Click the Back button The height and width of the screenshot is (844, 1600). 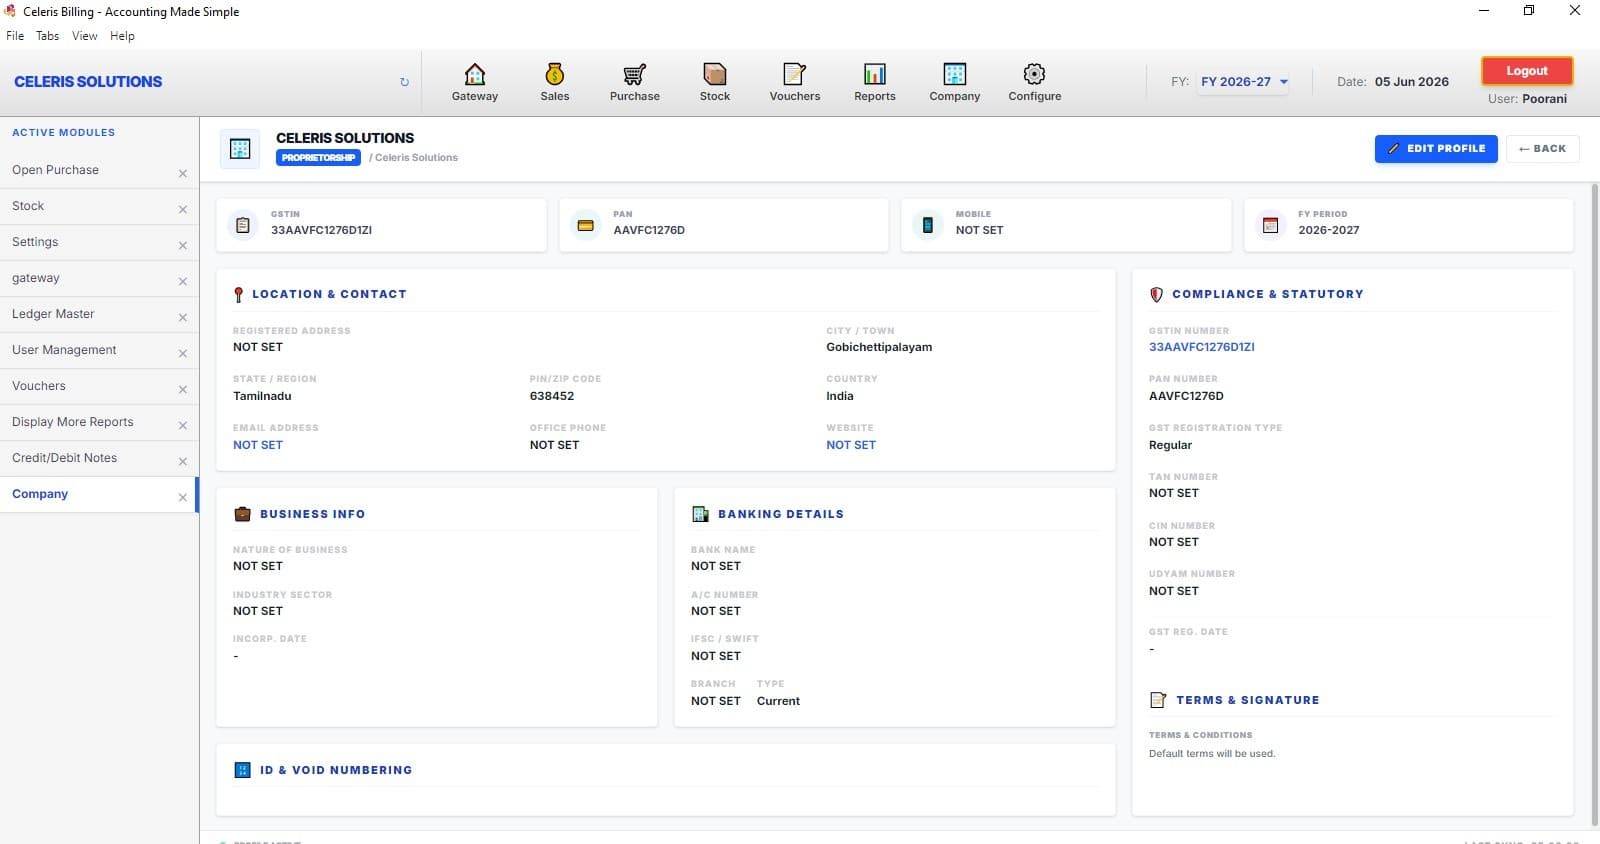coord(1543,149)
